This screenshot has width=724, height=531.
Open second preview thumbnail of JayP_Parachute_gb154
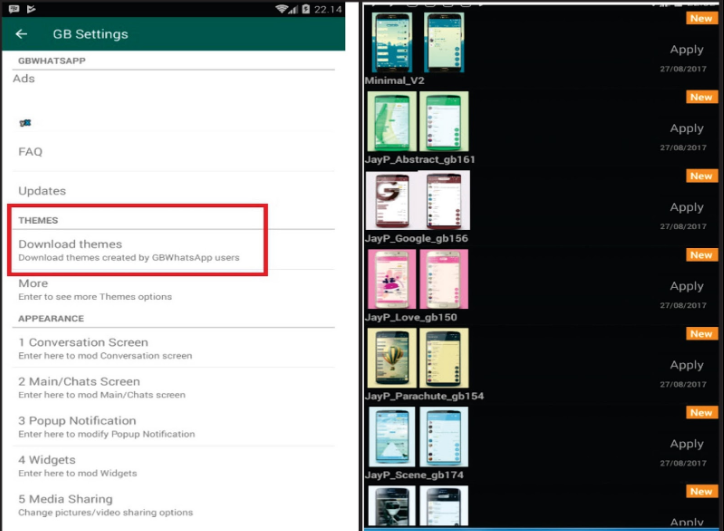(x=444, y=358)
